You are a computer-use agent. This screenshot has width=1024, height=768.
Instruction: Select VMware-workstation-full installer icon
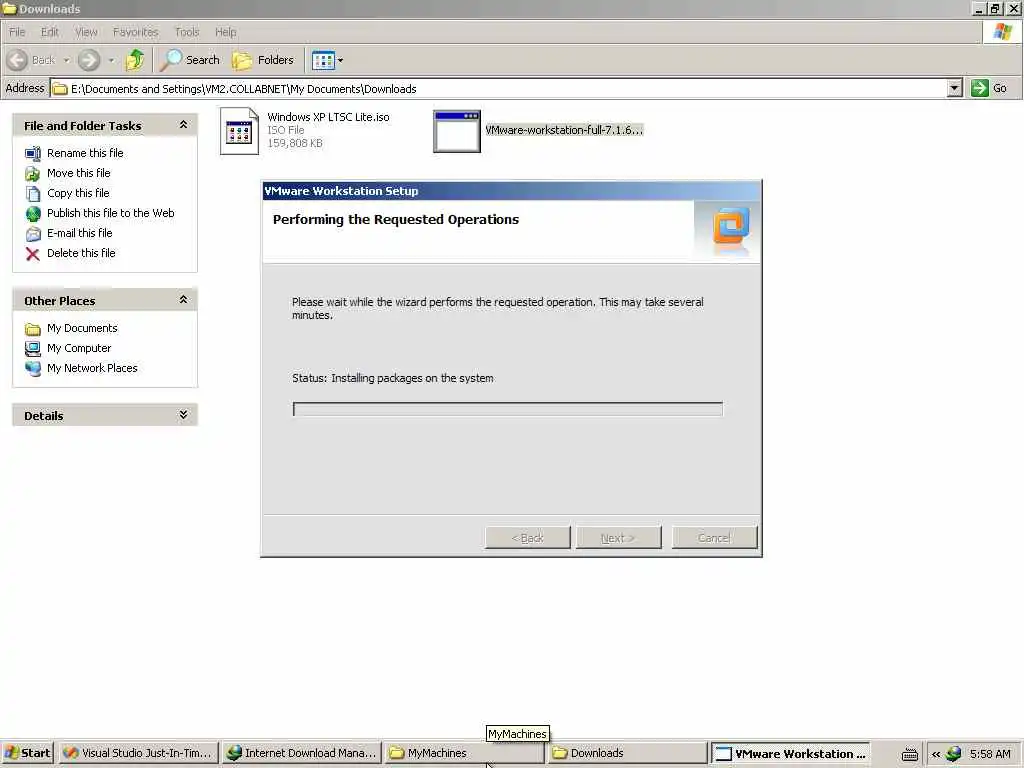point(456,131)
